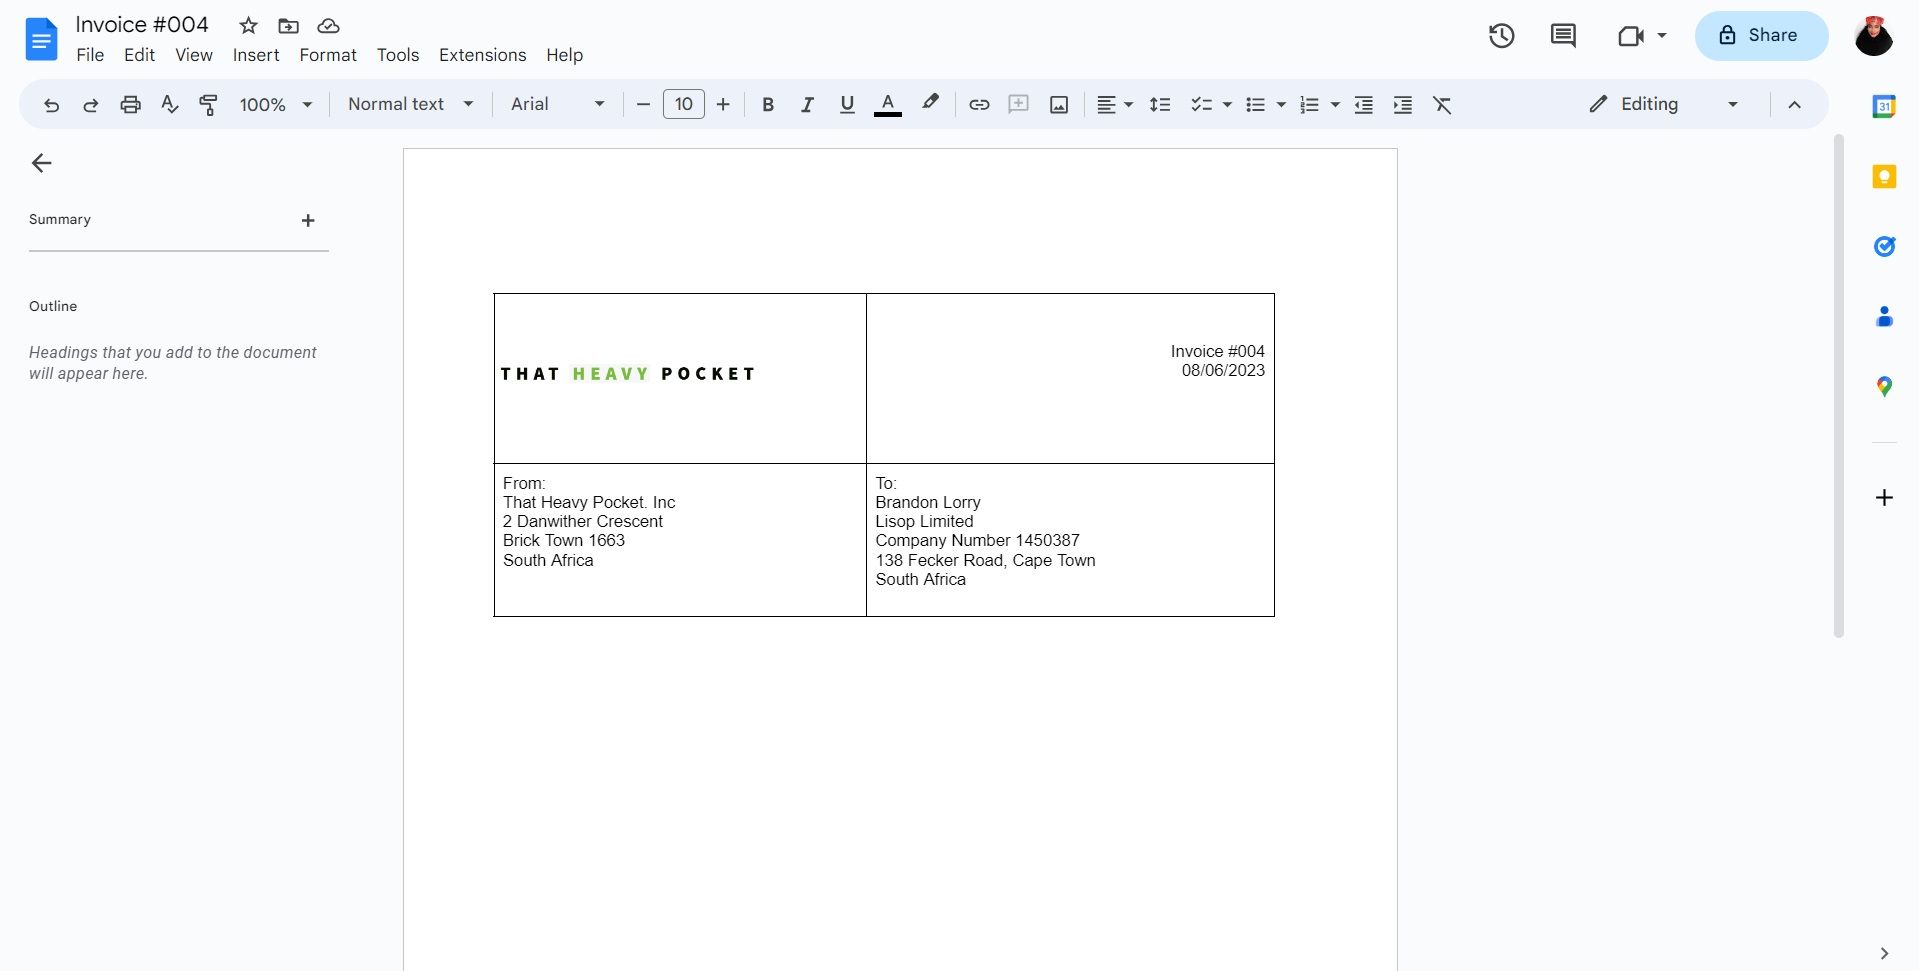Open Google Maps side panel
This screenshot has height=971, width=1919.
pos(1884,386)
